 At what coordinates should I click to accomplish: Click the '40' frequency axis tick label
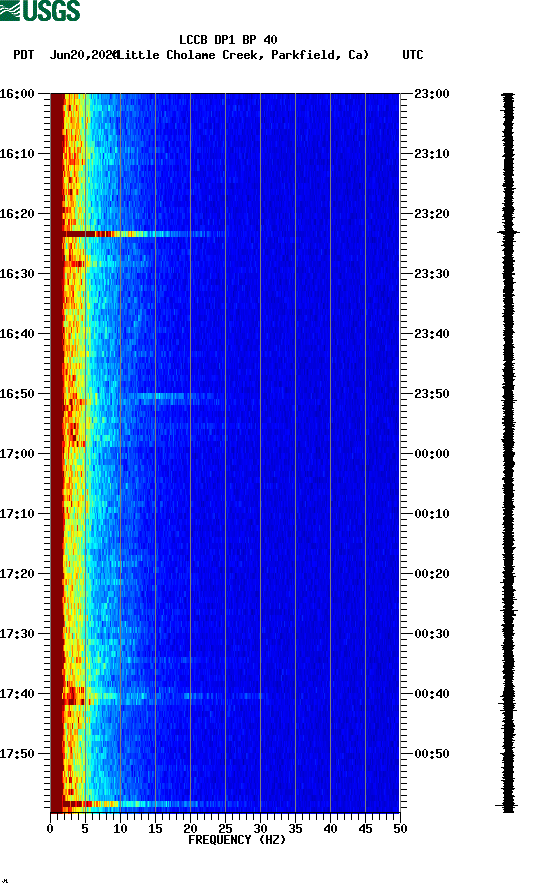tap(330, 829)
